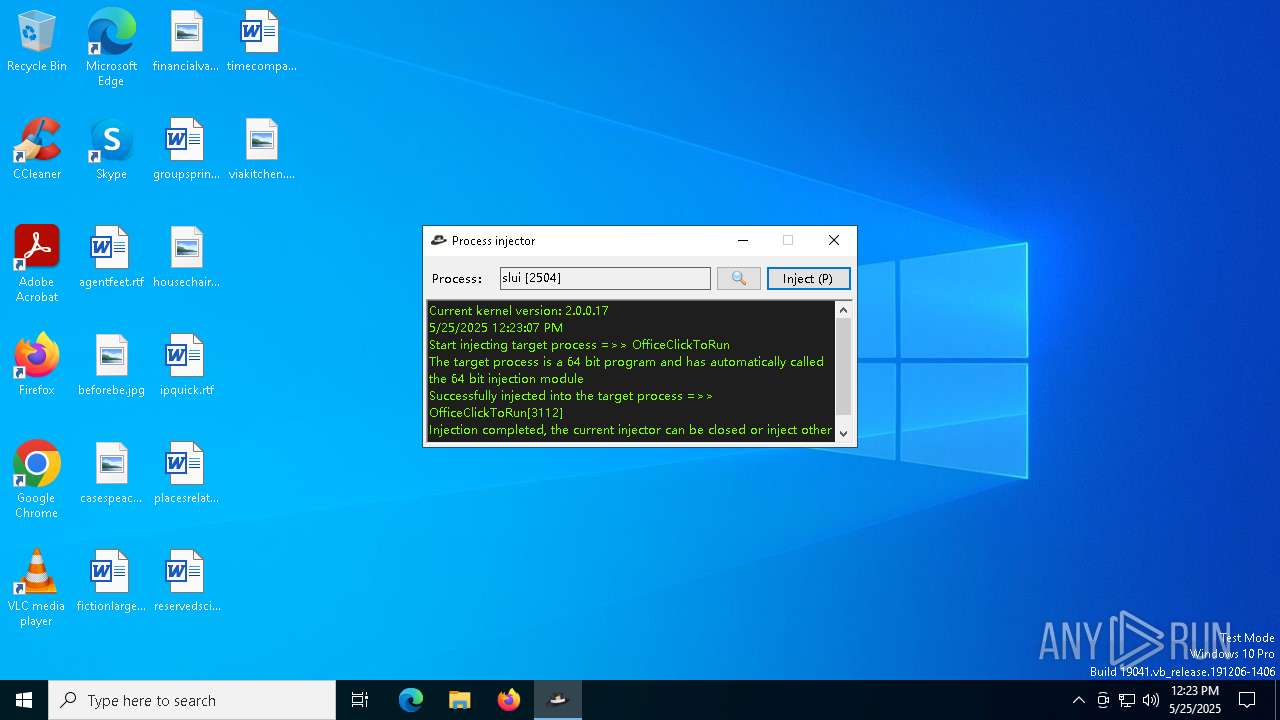The image size is (1280, 720).
Task: Click the log scrollbar down arrow
Action: tap(843, 433)
